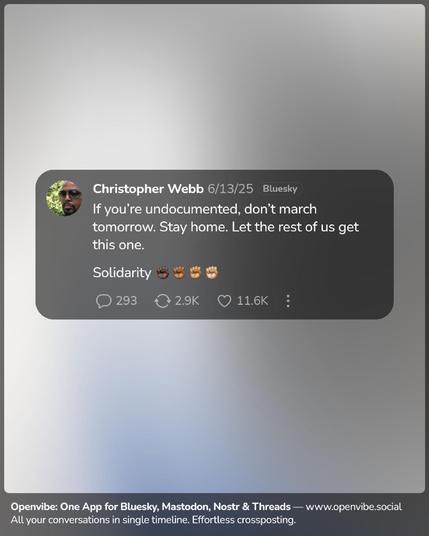The image size is (429, 536).
Task: Click the 293 replies count
Action: pos(126,301)
